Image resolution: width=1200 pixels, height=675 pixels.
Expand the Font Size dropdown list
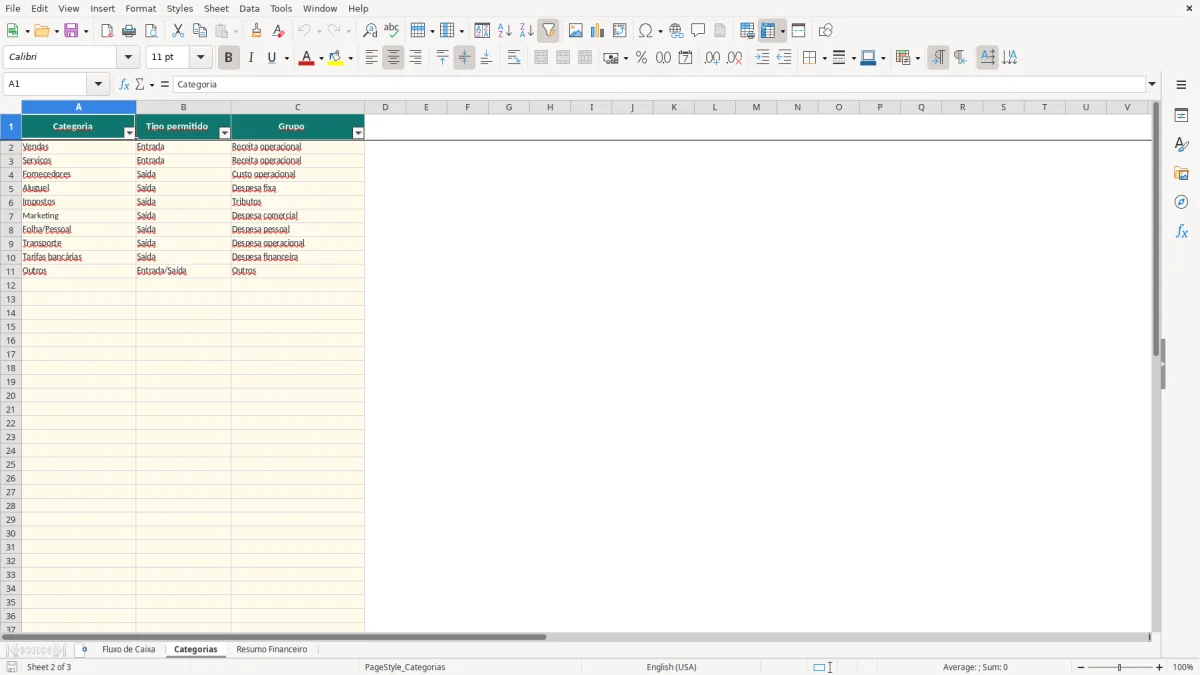tap(201, 58)
